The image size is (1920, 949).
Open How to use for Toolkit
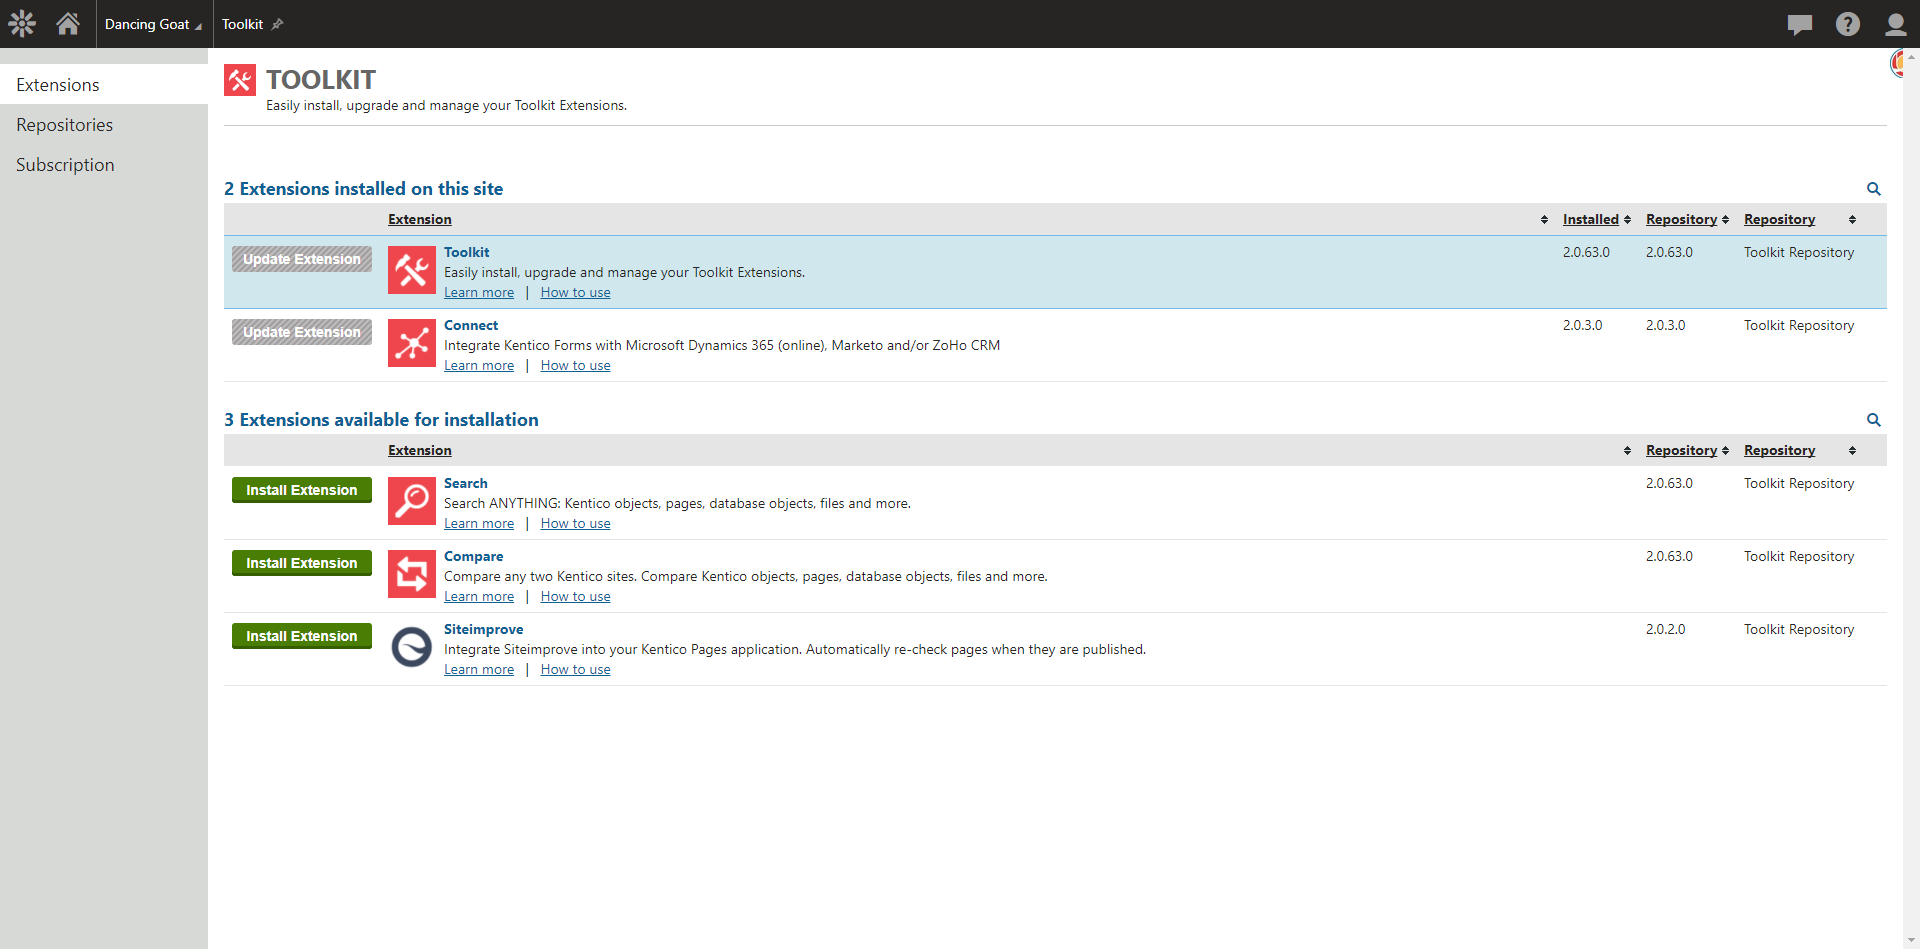[x=575, y=292]
